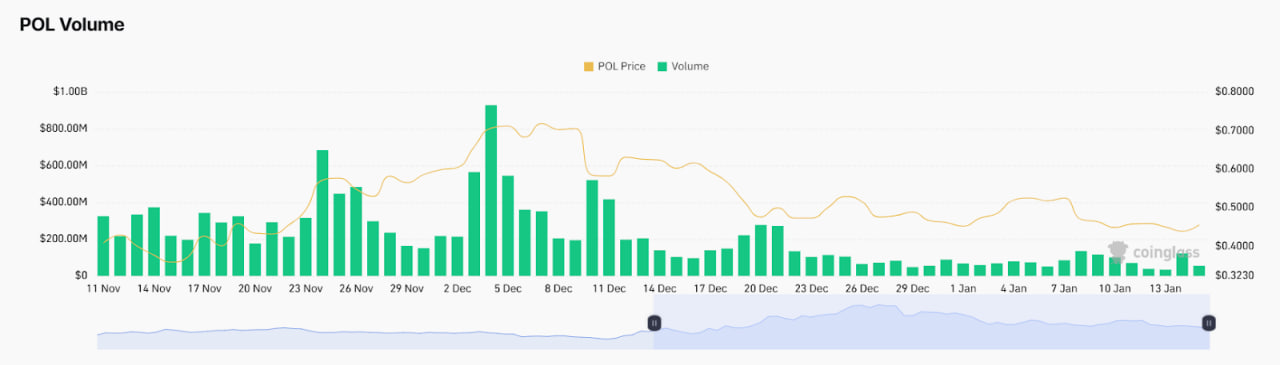The height and width of the screenshot is (365, 1280).
Task: Click the yellow POL Price legend swatch
Action: click(x=588, y=67)
